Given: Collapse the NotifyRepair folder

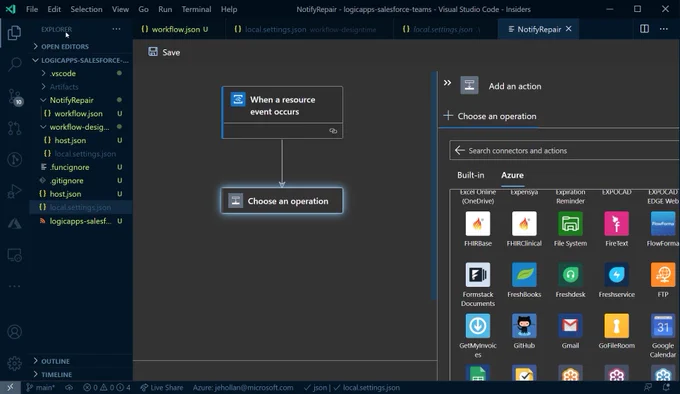Looking at the screenshot, I should click(x=81, y=100).
